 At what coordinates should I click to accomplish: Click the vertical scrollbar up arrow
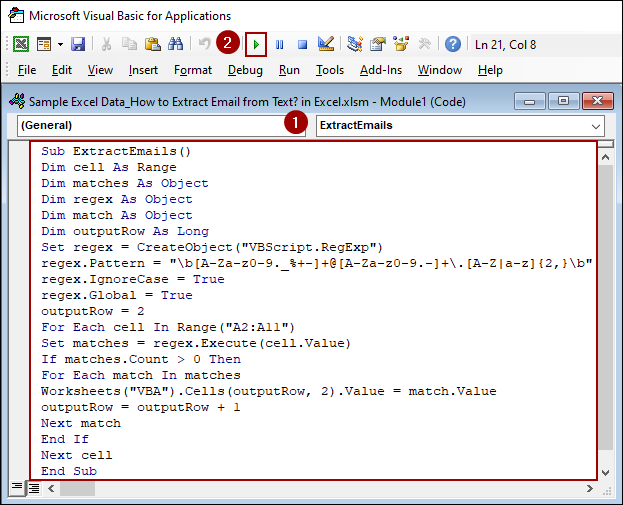pos(606,157)
